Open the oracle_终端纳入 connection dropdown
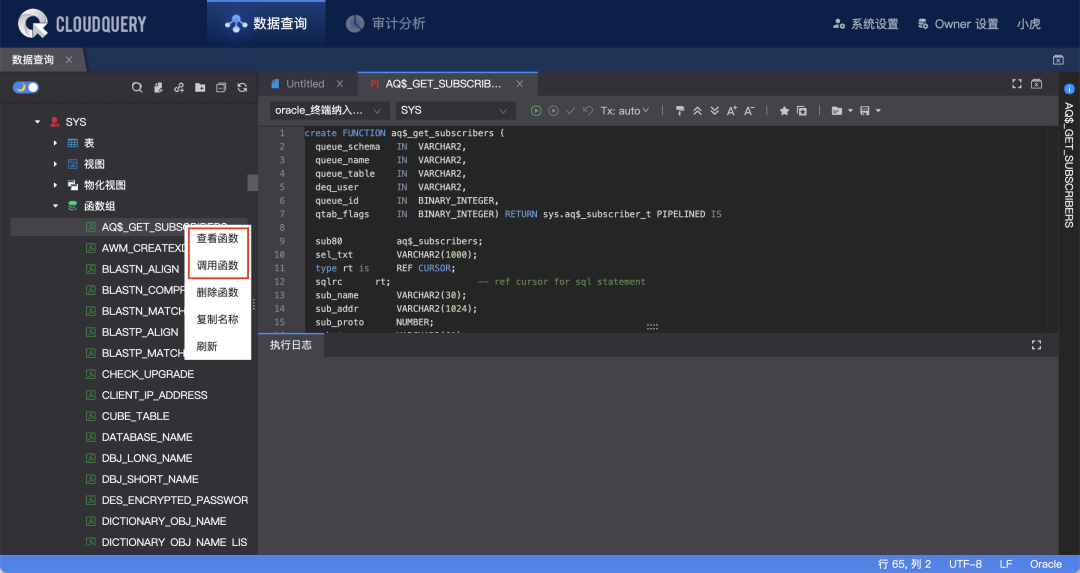The width and height of the screenshot is (1080, 573). 329,111
